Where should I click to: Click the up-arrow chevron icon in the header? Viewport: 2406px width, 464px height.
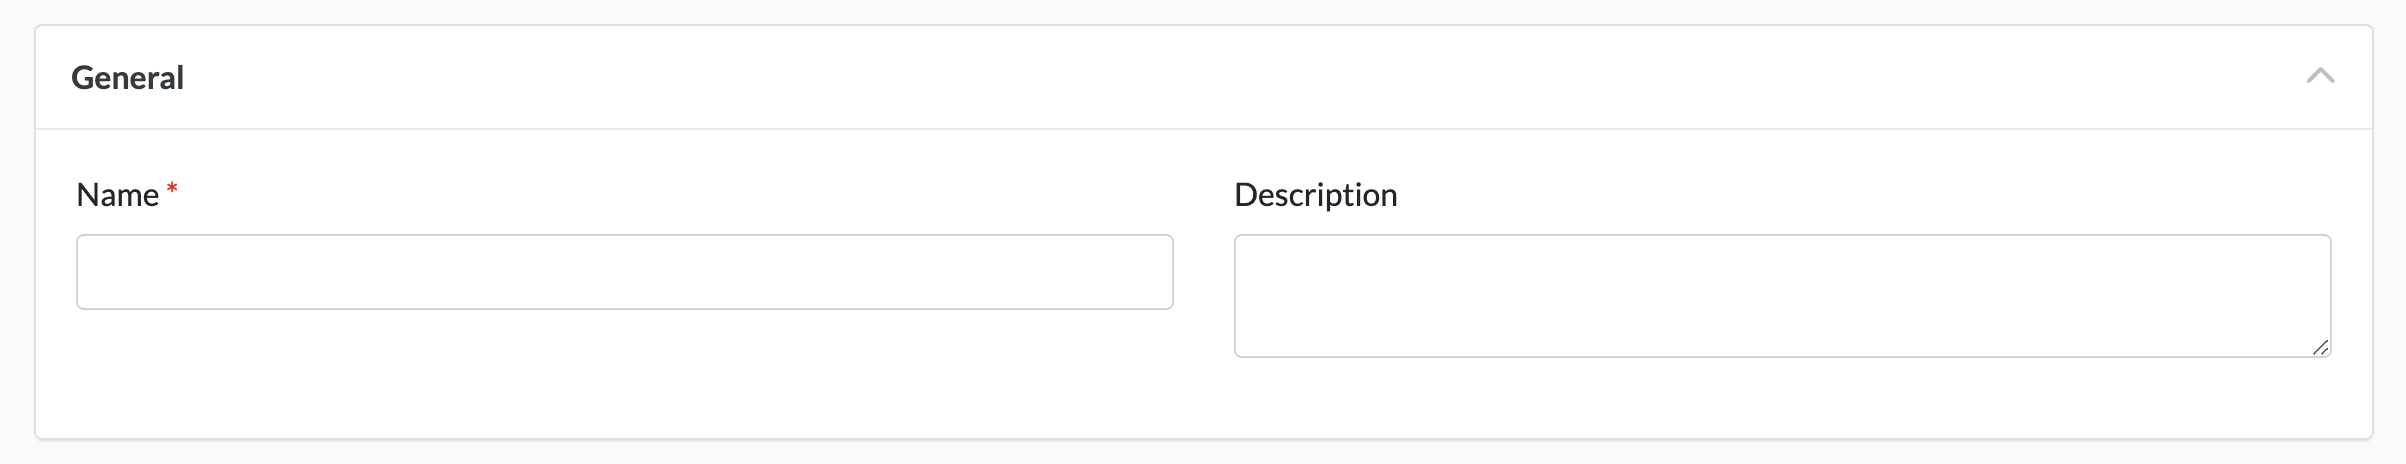point(2320,76)
